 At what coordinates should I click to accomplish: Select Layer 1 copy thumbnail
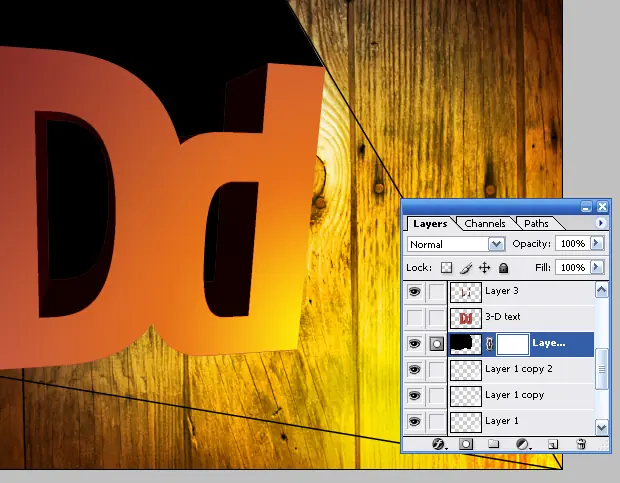(466, 396)
